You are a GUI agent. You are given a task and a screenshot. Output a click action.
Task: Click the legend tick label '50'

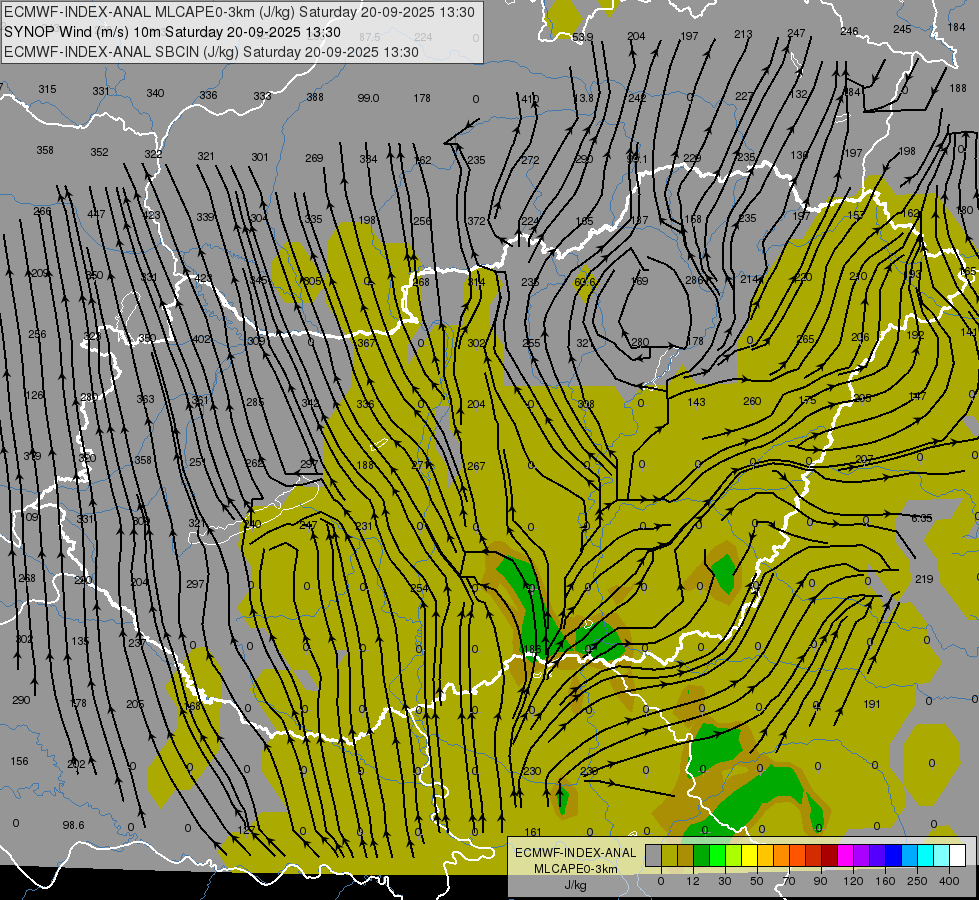click(756, 881)
